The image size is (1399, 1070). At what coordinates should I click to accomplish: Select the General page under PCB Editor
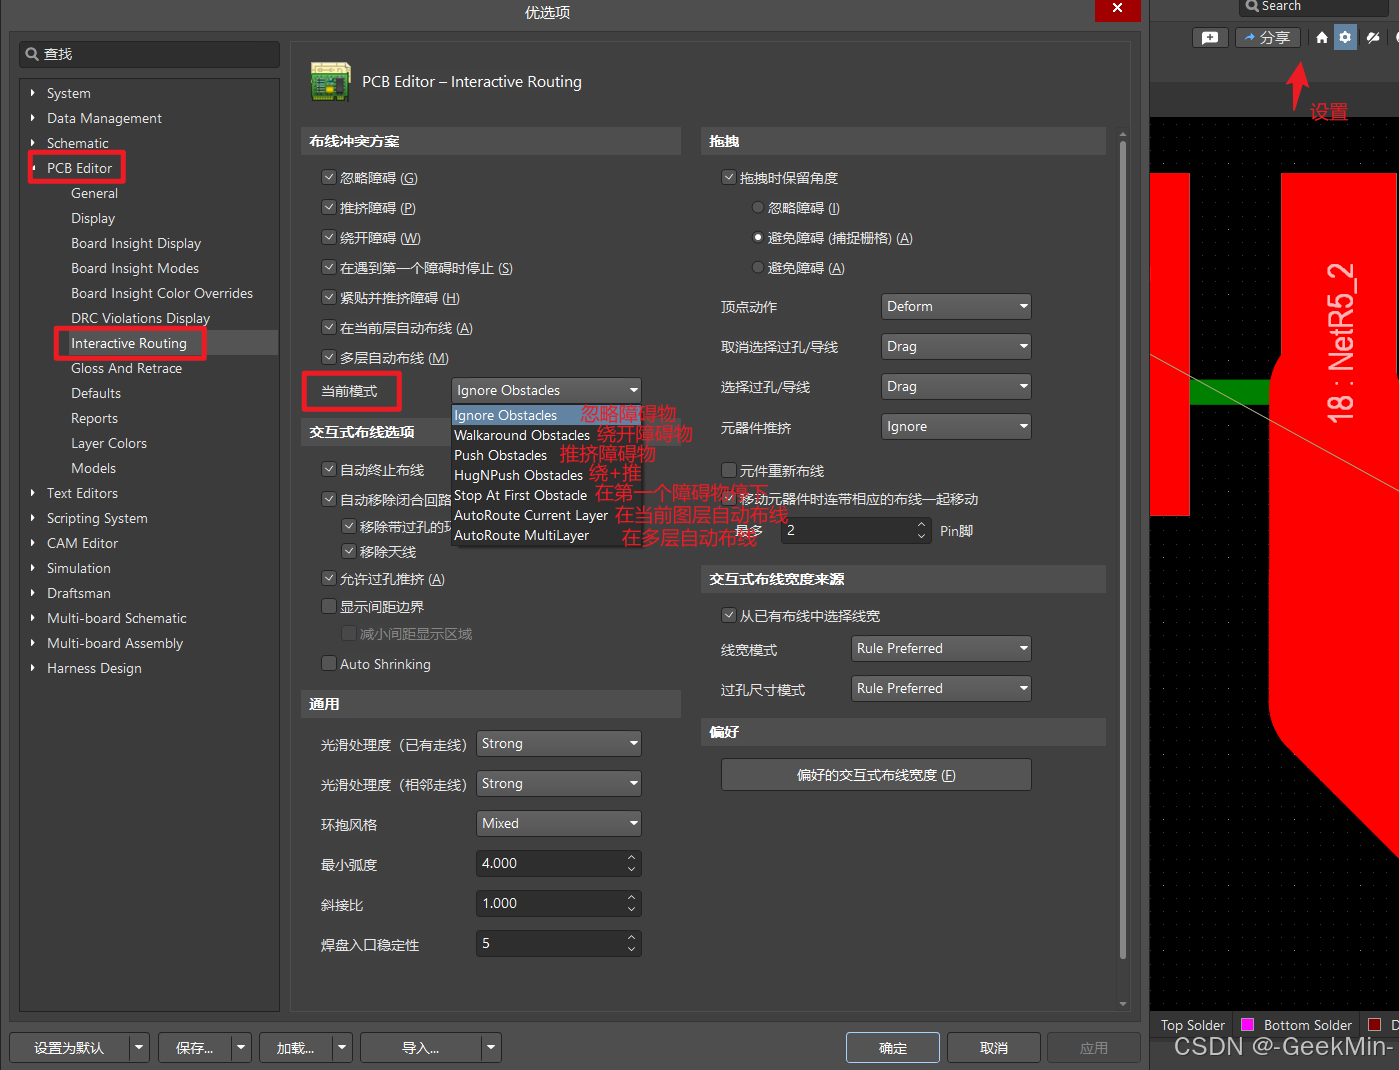click(94, 193)
